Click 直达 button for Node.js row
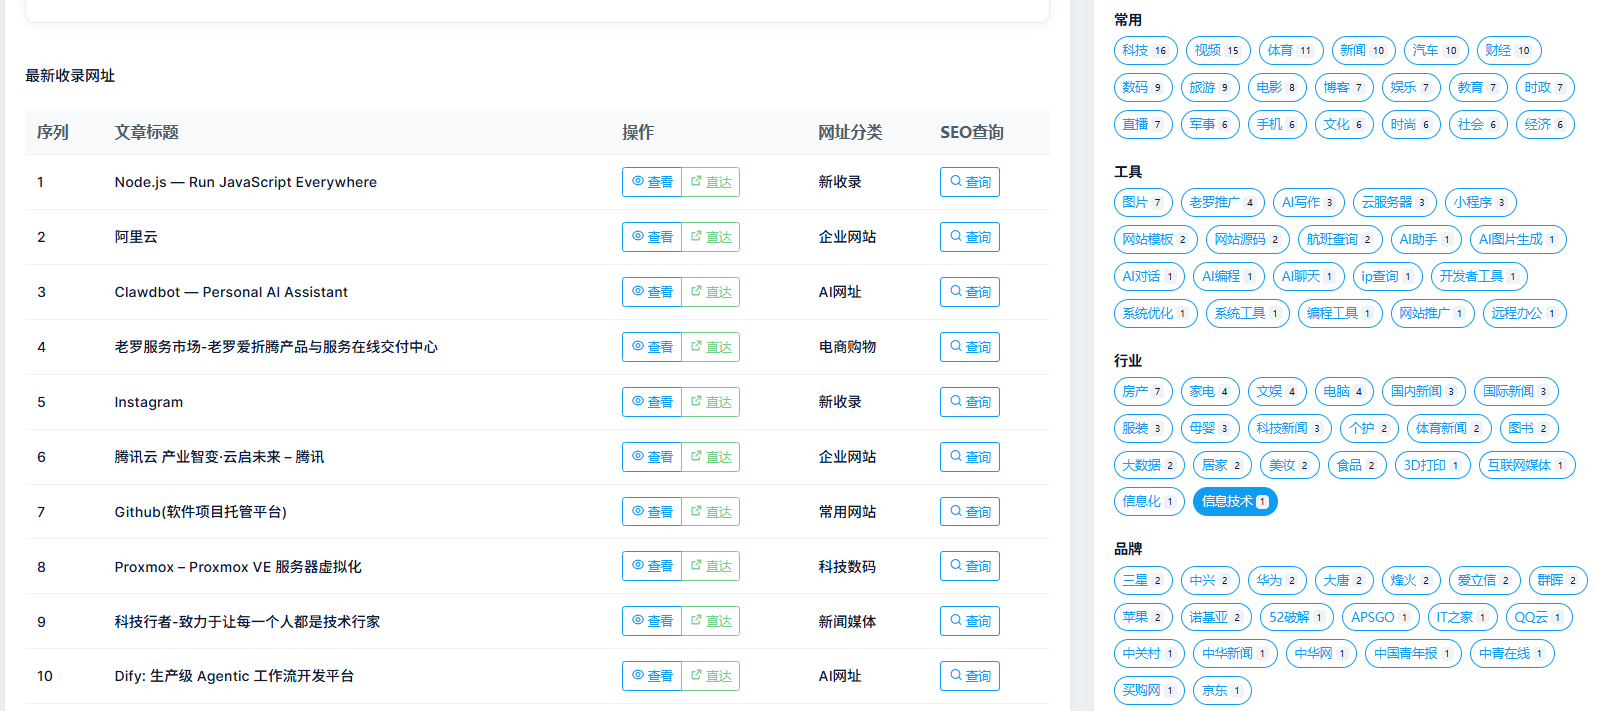The height and width of the screenshot is (711, 1602). pos(711,182)
